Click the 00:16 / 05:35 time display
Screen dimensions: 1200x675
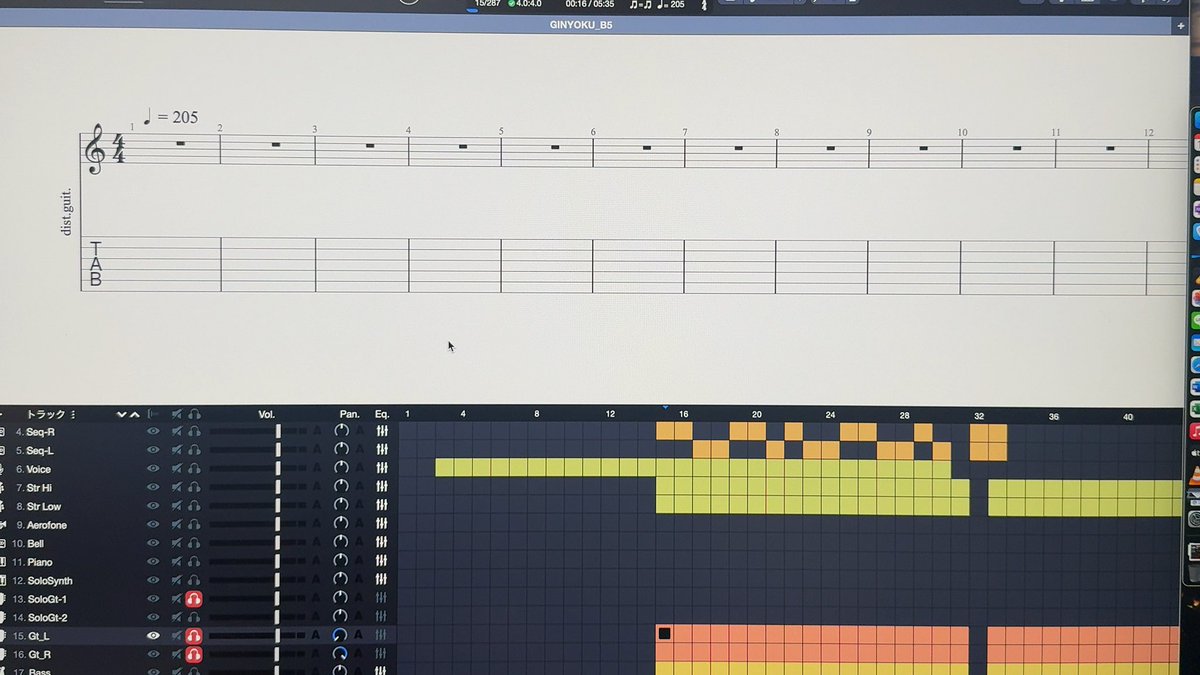pos(589,4)
